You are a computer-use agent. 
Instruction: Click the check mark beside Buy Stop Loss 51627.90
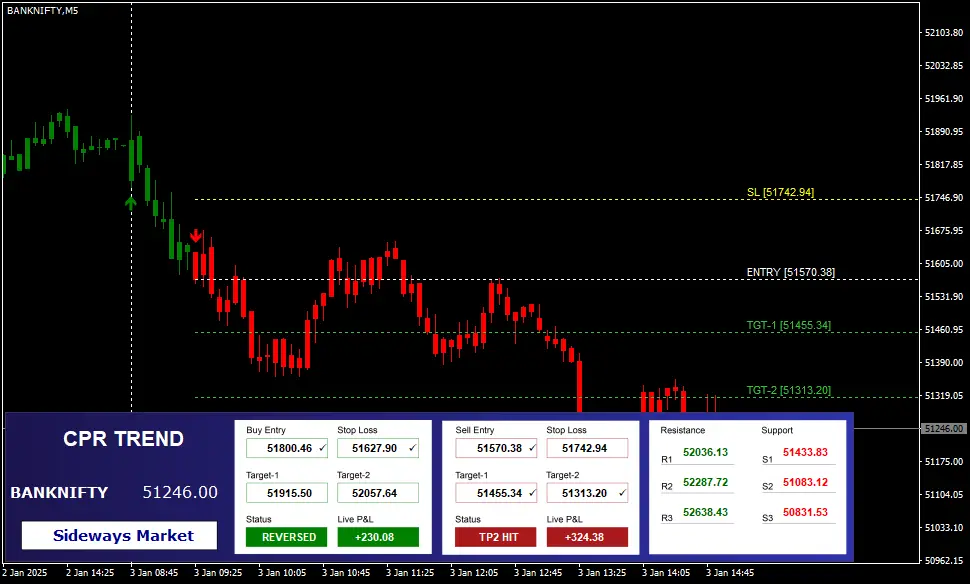tap(413, 447)
